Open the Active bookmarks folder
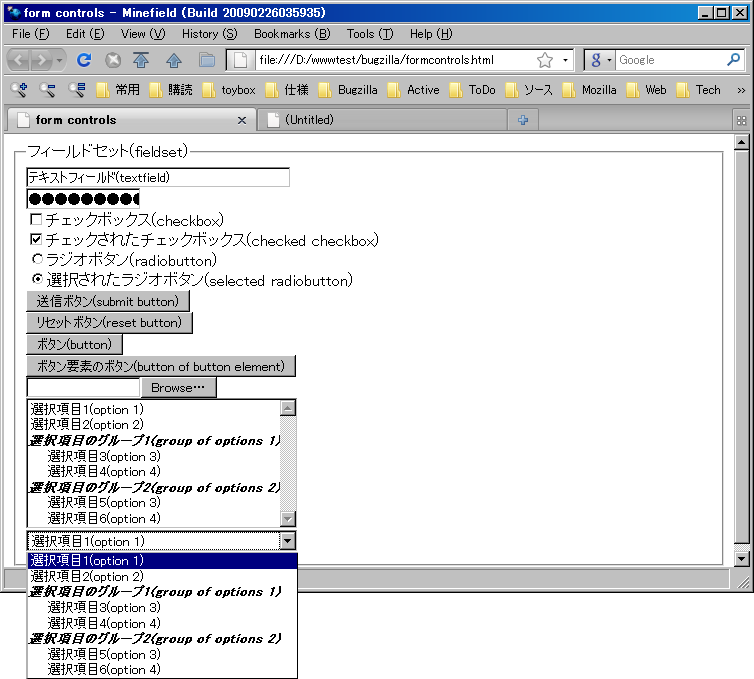754x679 pixels. click(414, 89)
